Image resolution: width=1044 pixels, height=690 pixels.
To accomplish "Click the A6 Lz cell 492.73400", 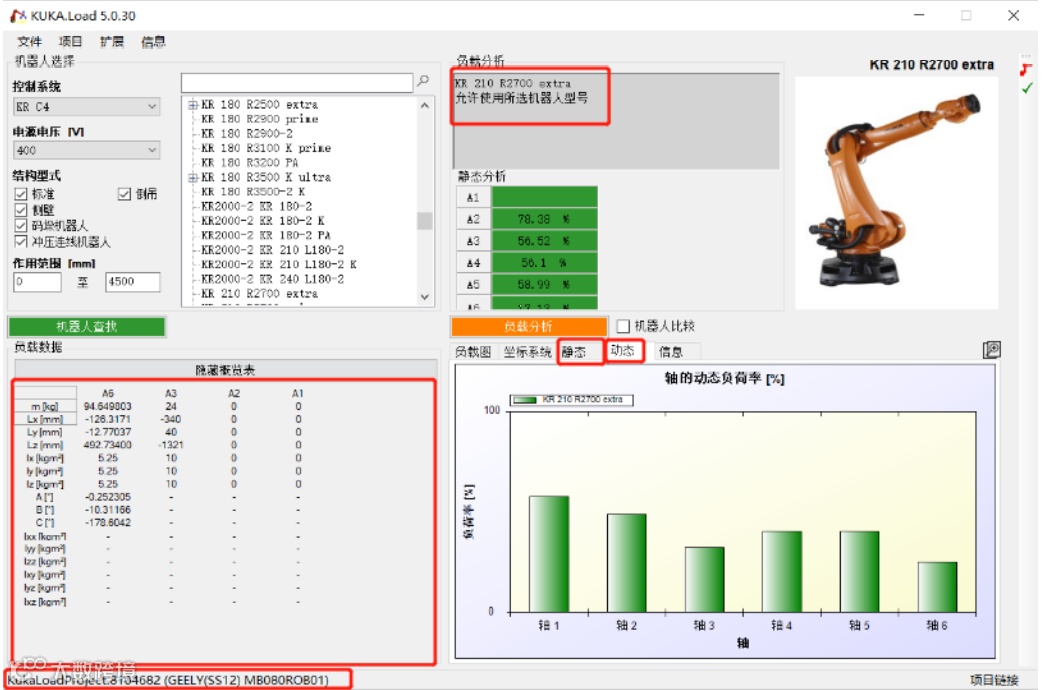I will tap(107, 445).
